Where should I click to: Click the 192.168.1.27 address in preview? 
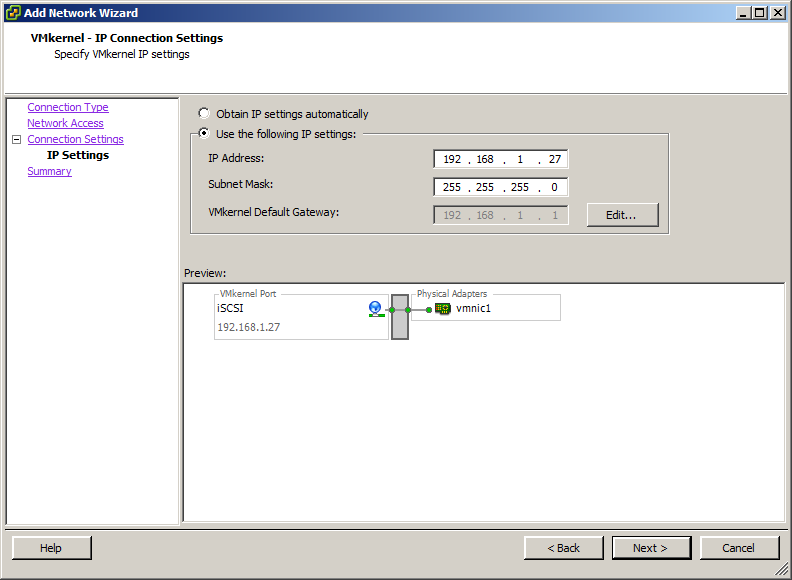249,327
